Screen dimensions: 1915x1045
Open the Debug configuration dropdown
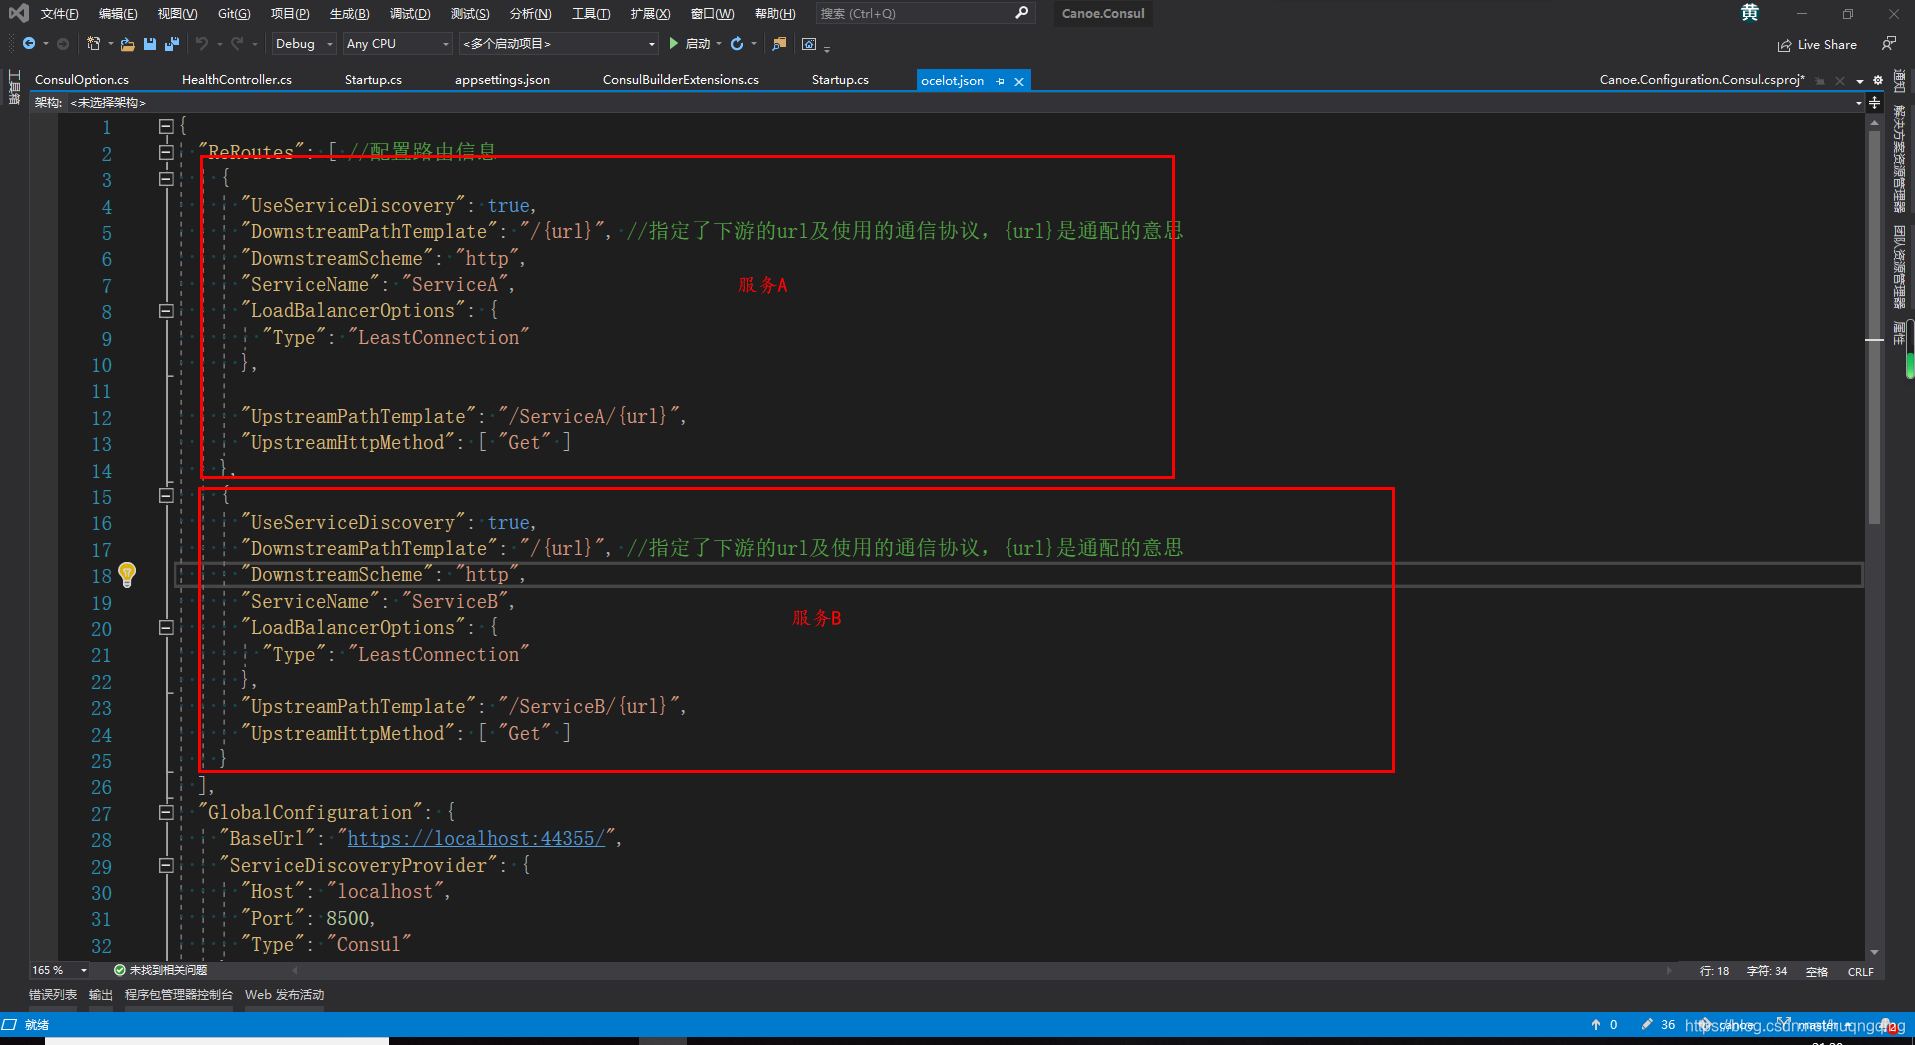click(x=304, y=44)
